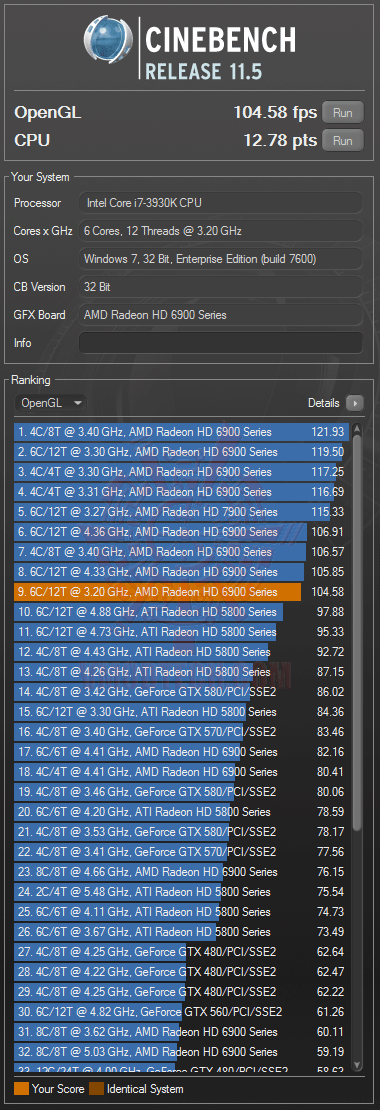Select rank 2 entry scoring 119.50

coord(182,452)
